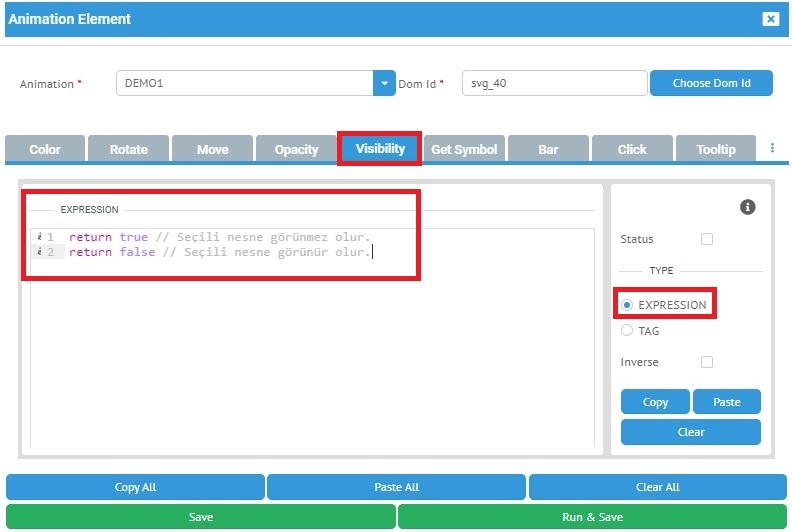Click the green Run & Save button
The height and width of the screenshot is (532, 792).
click(x=592, y=517)
